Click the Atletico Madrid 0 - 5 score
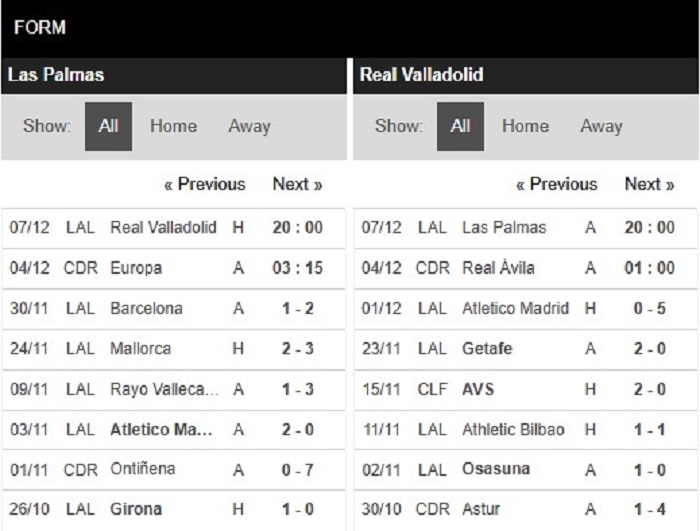 650,309
